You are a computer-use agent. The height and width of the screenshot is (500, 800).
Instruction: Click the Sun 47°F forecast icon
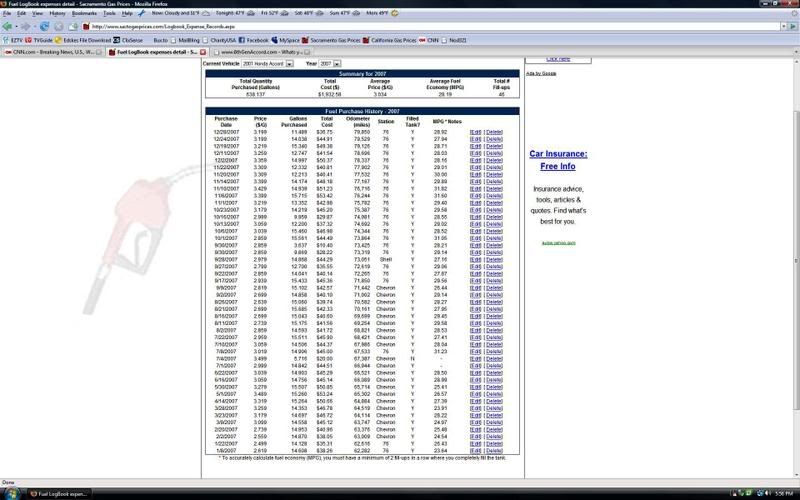pyautogui.click(x=356, y=13)
